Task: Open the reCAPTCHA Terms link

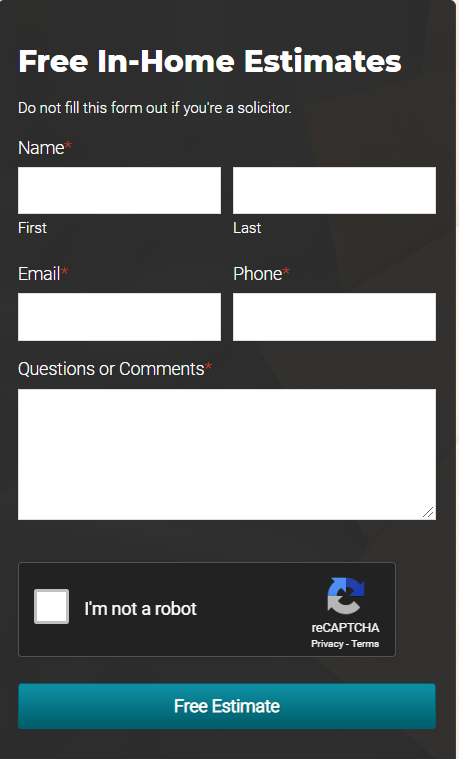Action: pos(365,644)
